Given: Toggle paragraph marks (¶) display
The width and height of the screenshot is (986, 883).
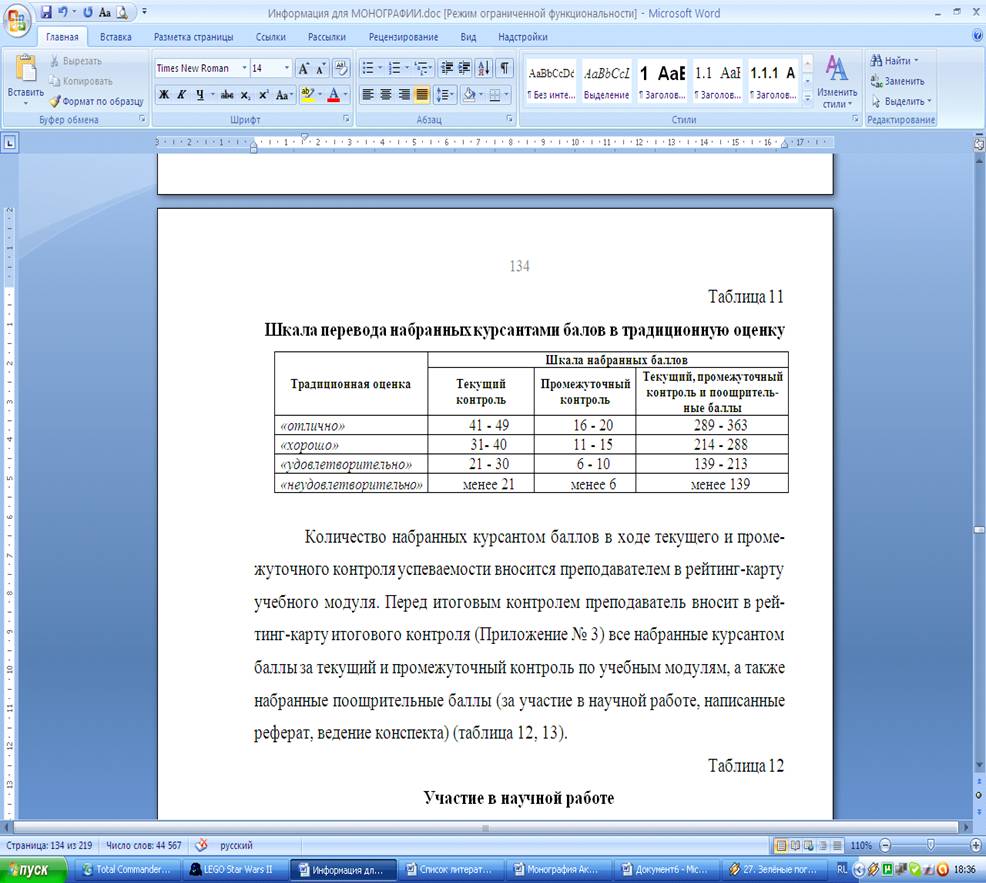Looking at the screenshot, I should pyautogui.click(x=505, y=68).
